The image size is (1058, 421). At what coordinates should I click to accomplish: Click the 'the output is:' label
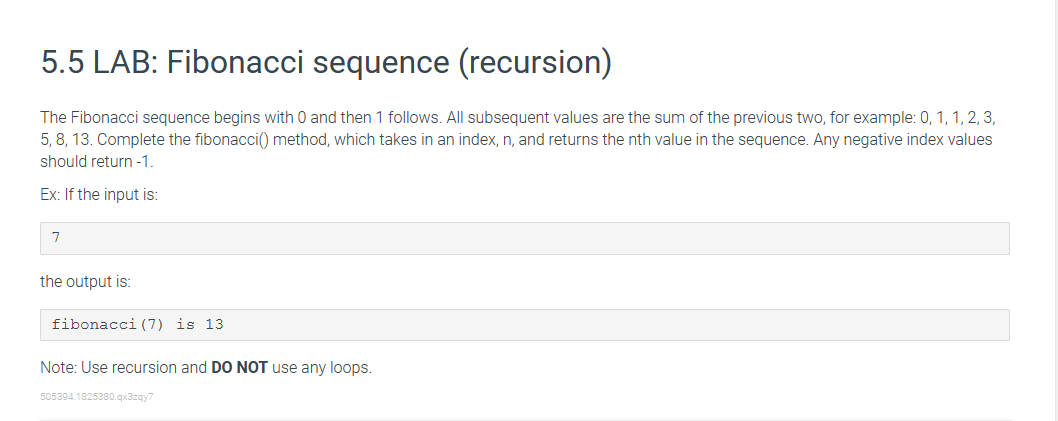pos(86,281)
